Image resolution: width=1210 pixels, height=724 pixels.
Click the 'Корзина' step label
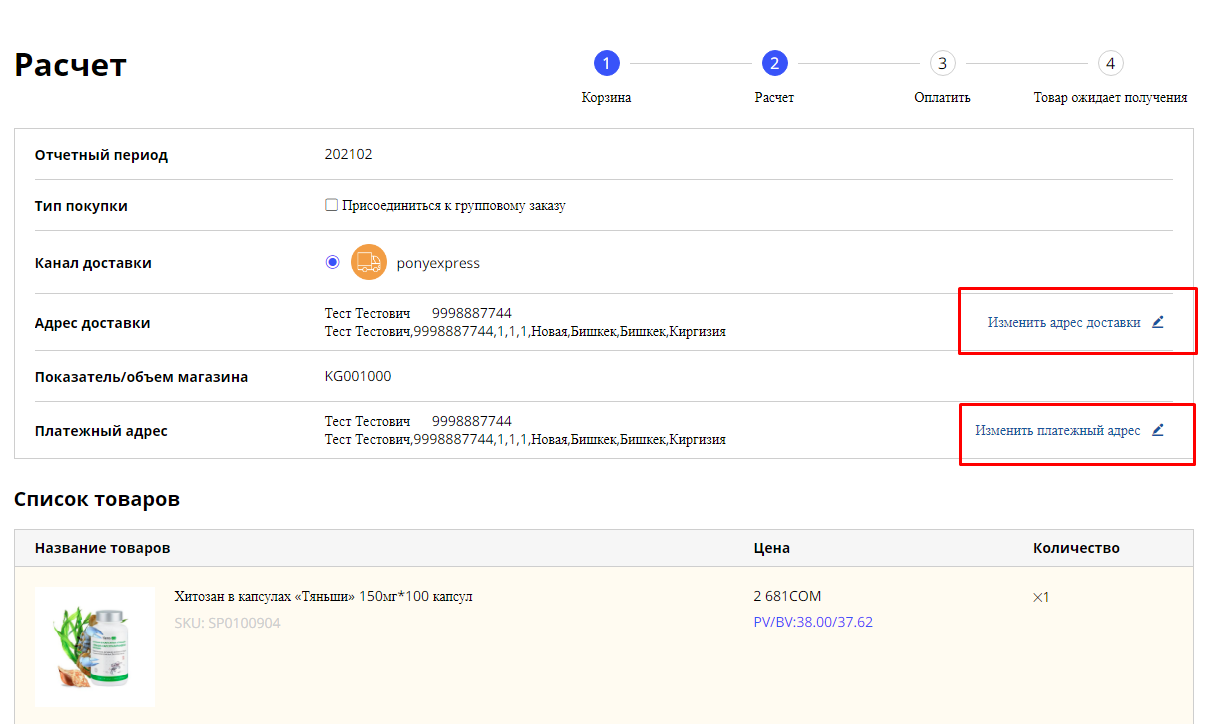coord(606,98)
